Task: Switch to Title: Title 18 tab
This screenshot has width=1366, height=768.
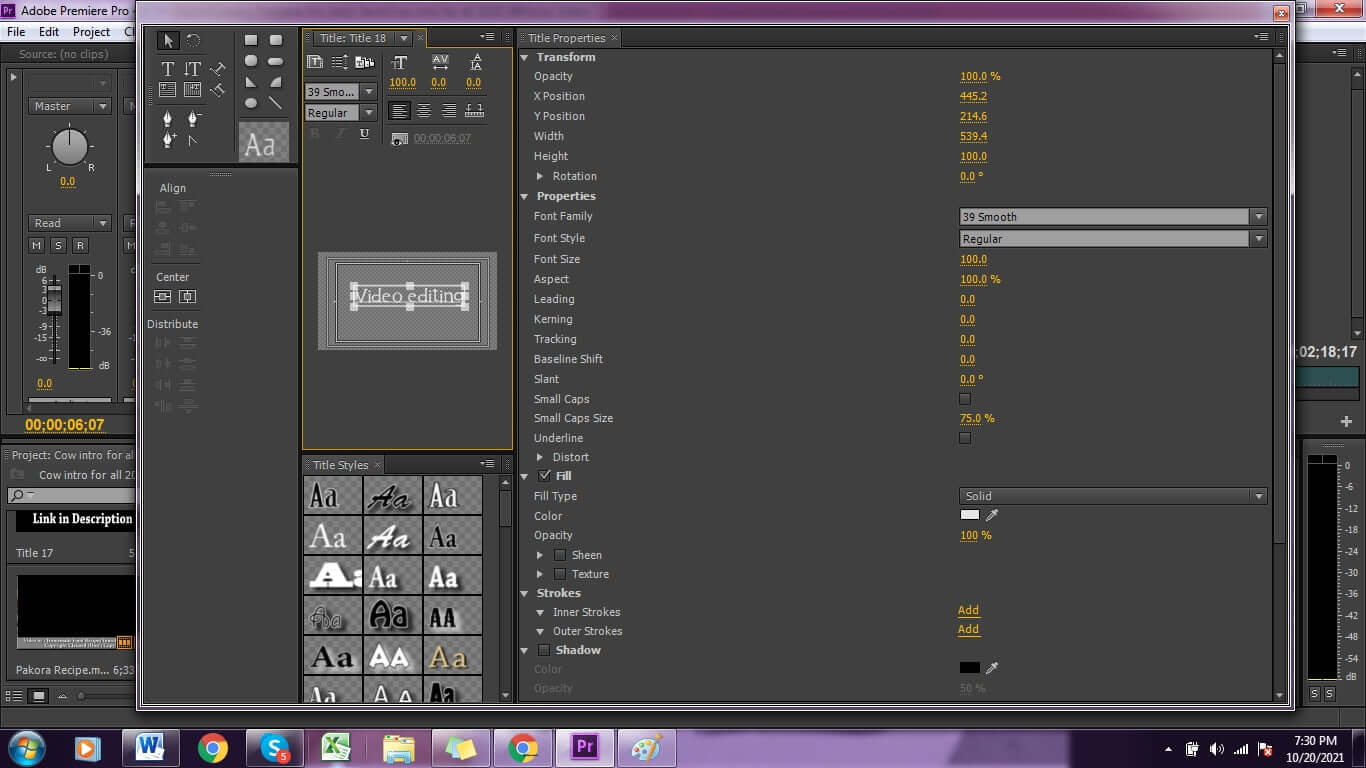Action: tap(353, 38)
